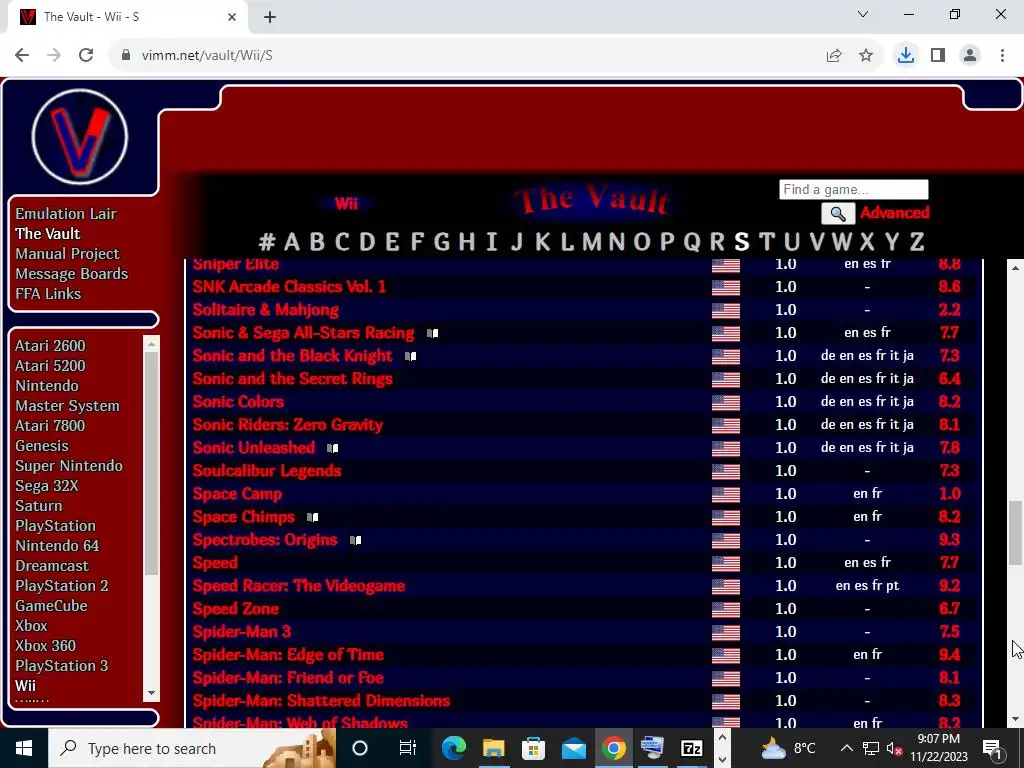Click manual icon beside Space Chimps
This screenshot has height=768, width=1024.
[x=312, y=517]
